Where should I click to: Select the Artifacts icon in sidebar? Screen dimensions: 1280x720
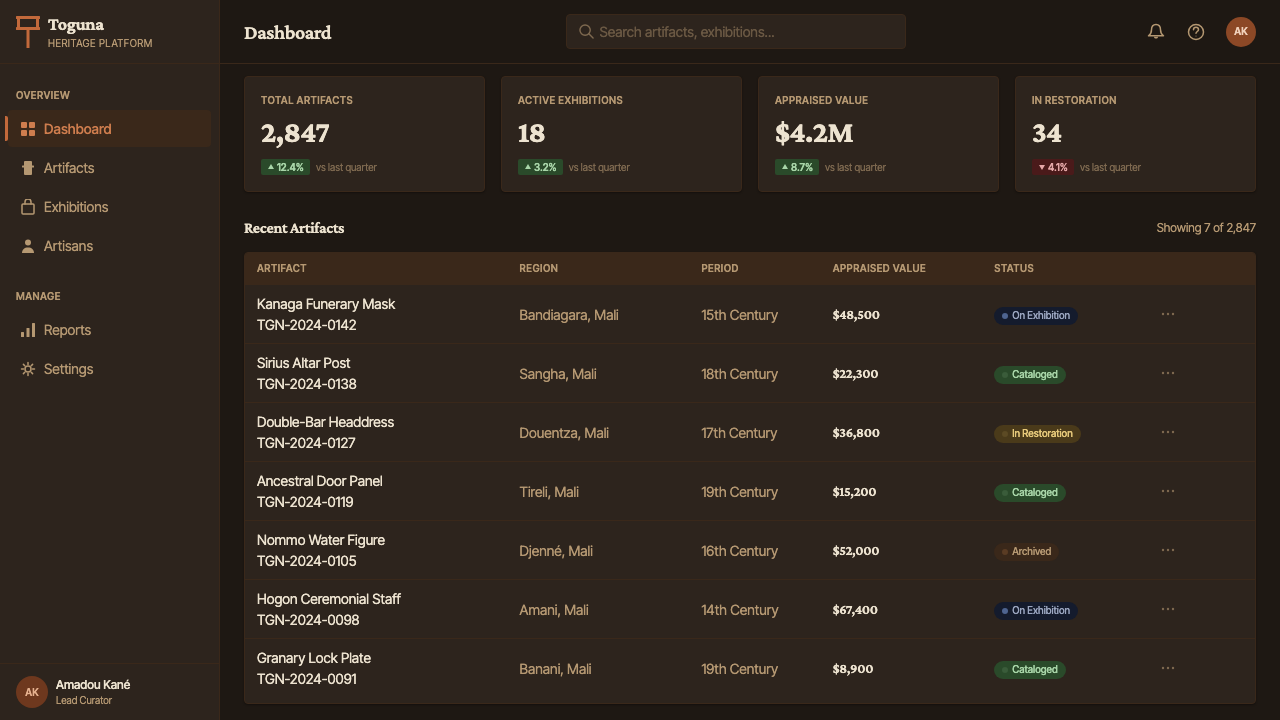coord(28,168)
